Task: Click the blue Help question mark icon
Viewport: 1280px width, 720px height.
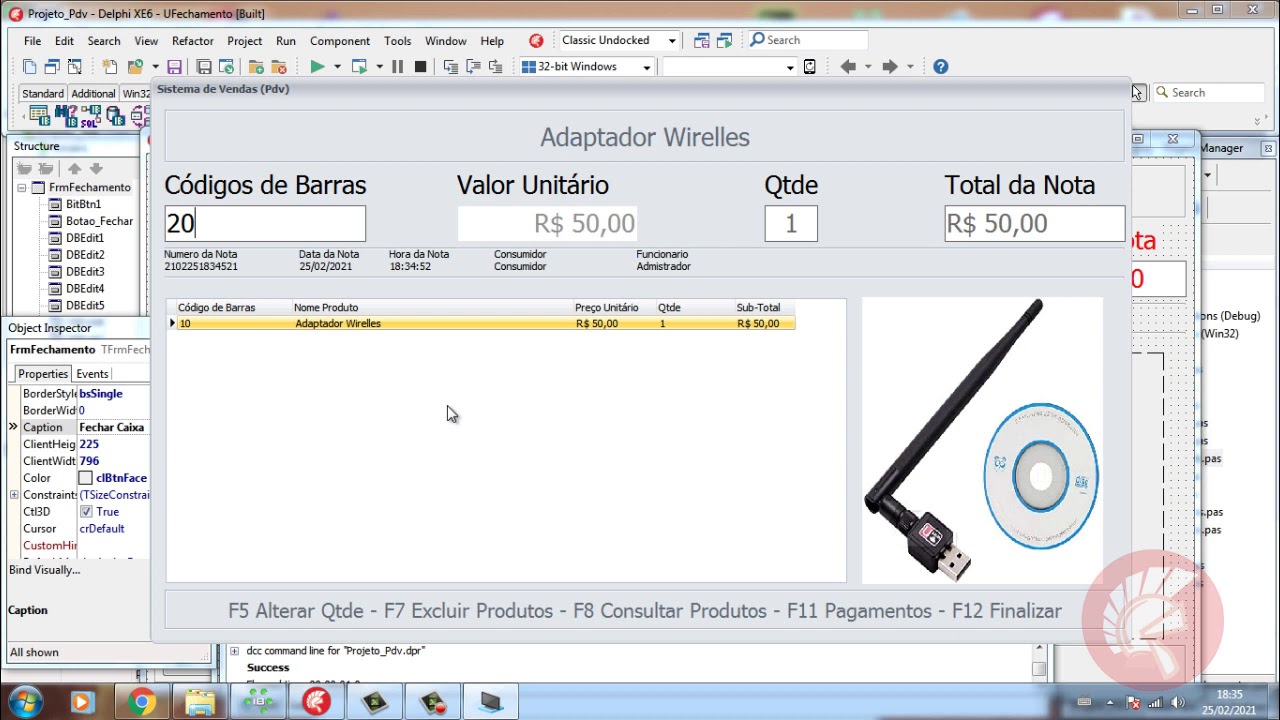Action: point(940,67)
